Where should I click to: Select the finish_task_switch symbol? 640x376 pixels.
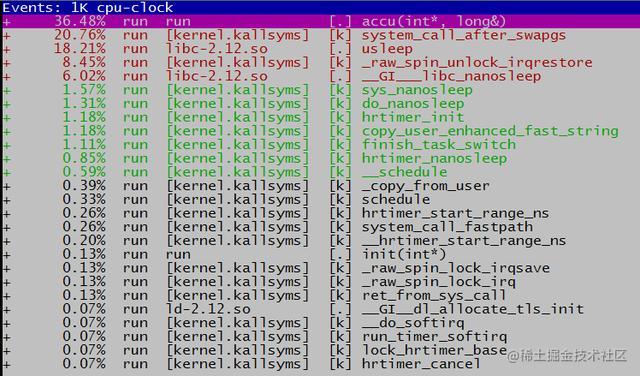pos(439,145)
